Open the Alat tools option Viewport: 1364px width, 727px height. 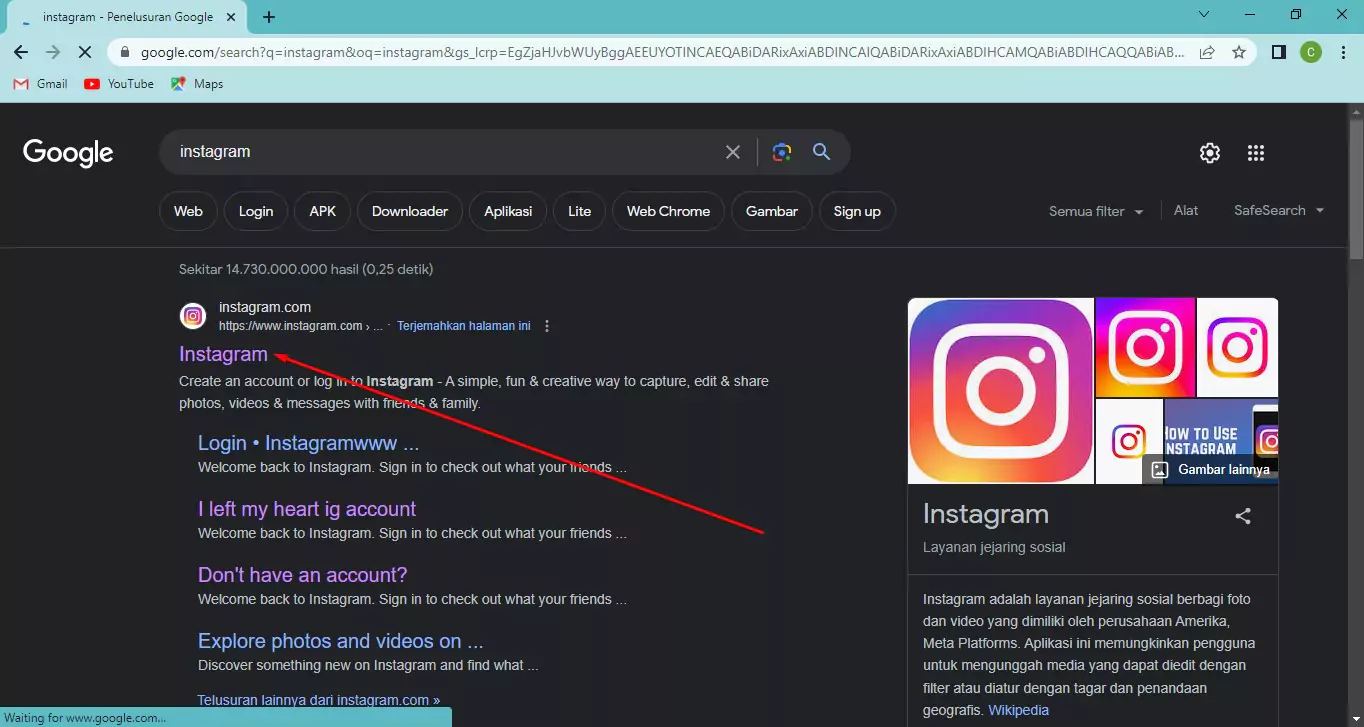click(1186, 210)
